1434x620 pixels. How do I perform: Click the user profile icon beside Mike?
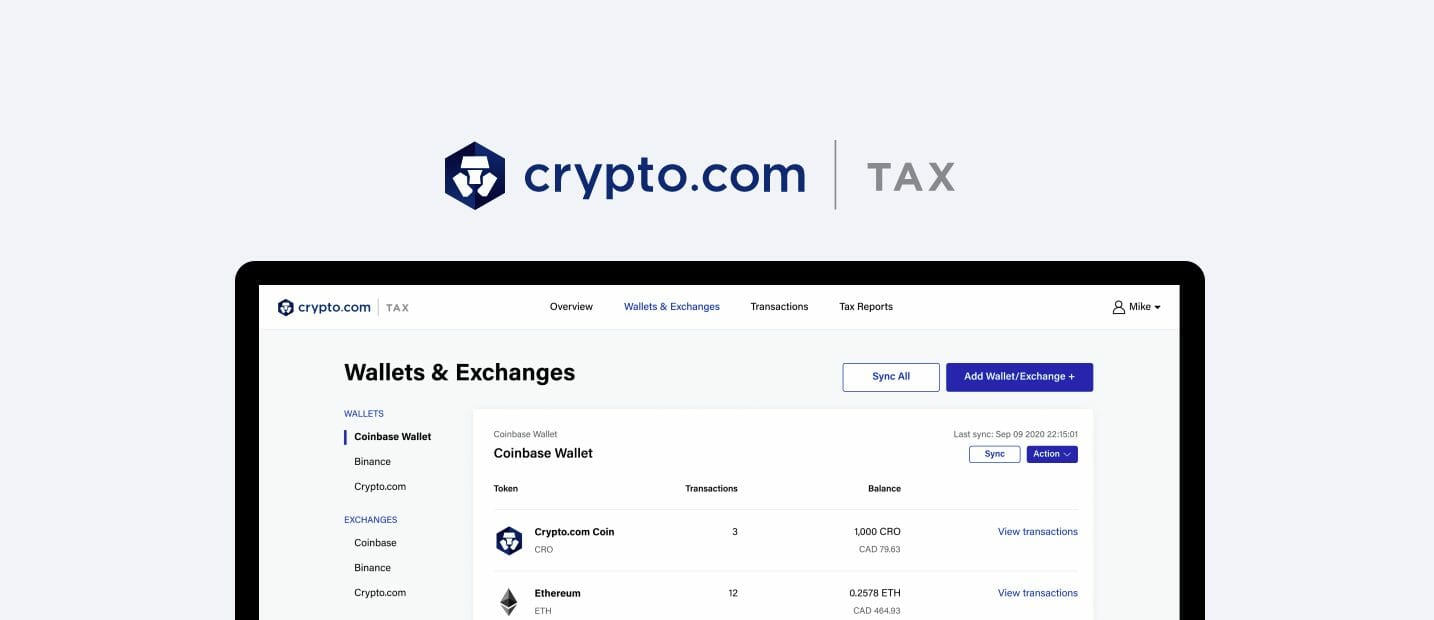pyautogui.click(x=1118, y=307)
